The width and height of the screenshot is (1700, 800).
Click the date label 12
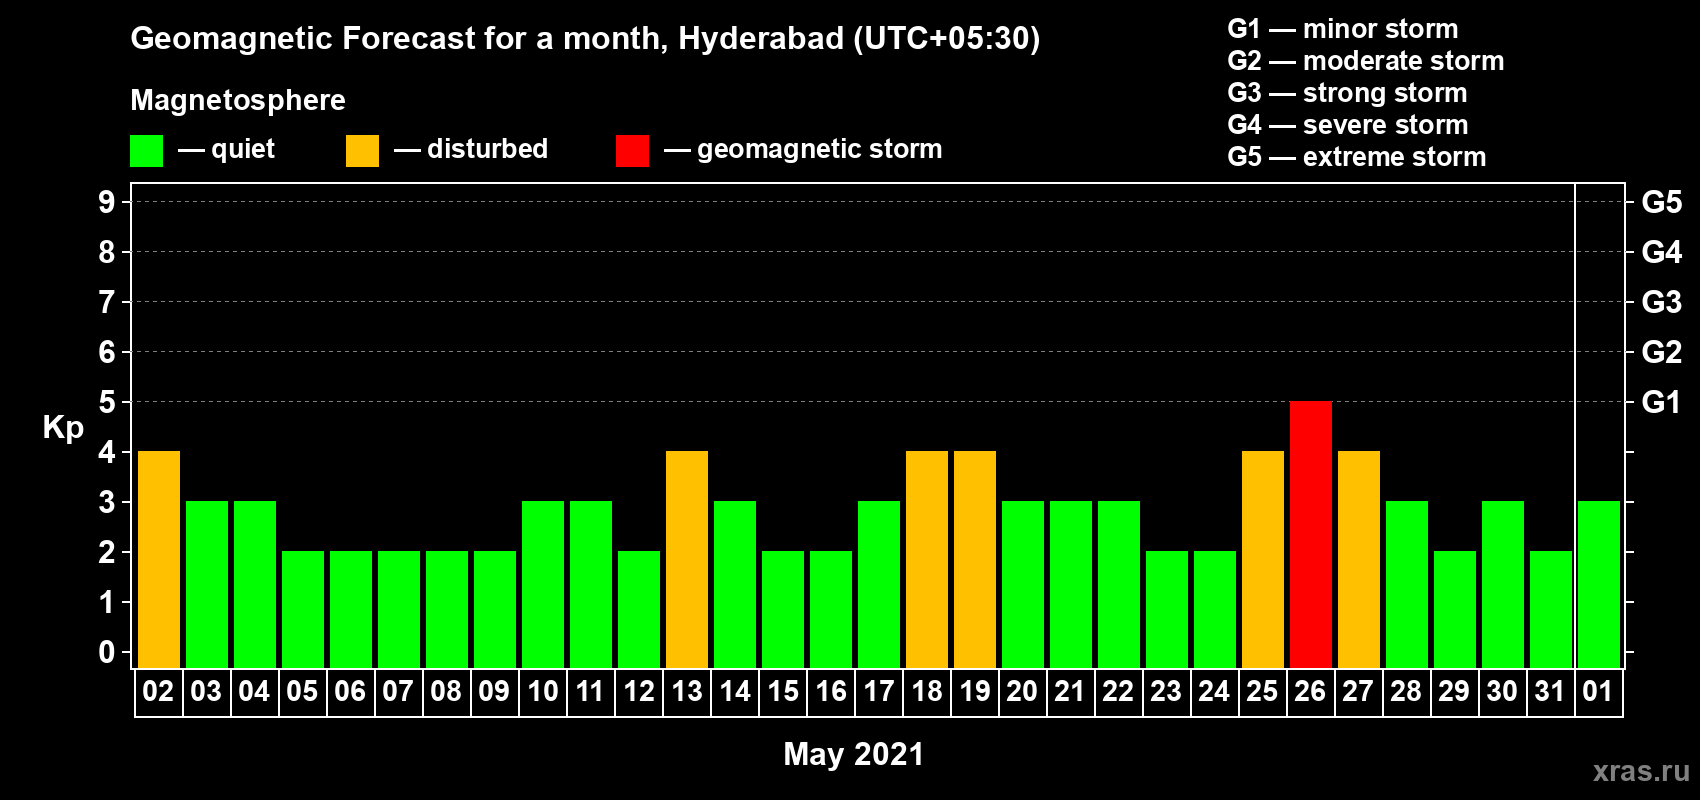(x=638, y=691)
